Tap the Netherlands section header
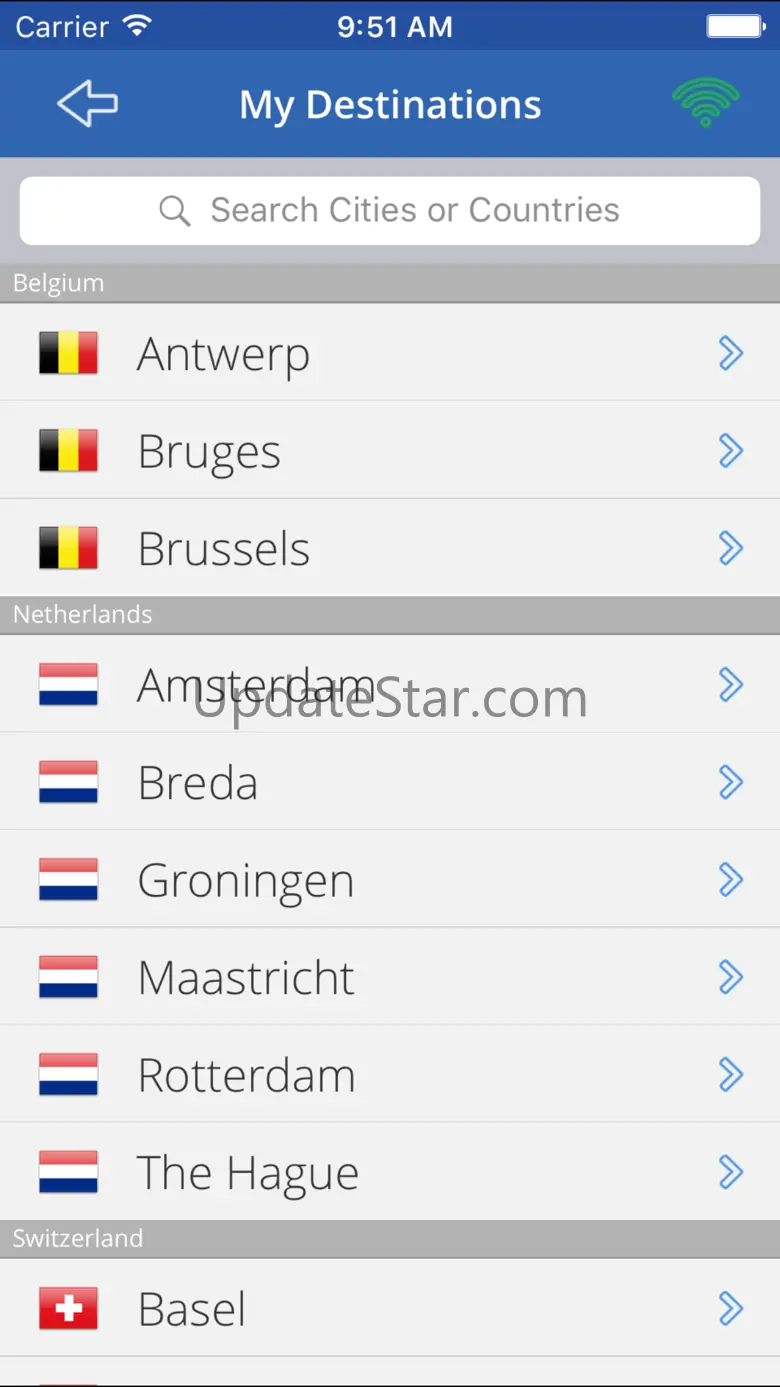 [x=390, y=615]
